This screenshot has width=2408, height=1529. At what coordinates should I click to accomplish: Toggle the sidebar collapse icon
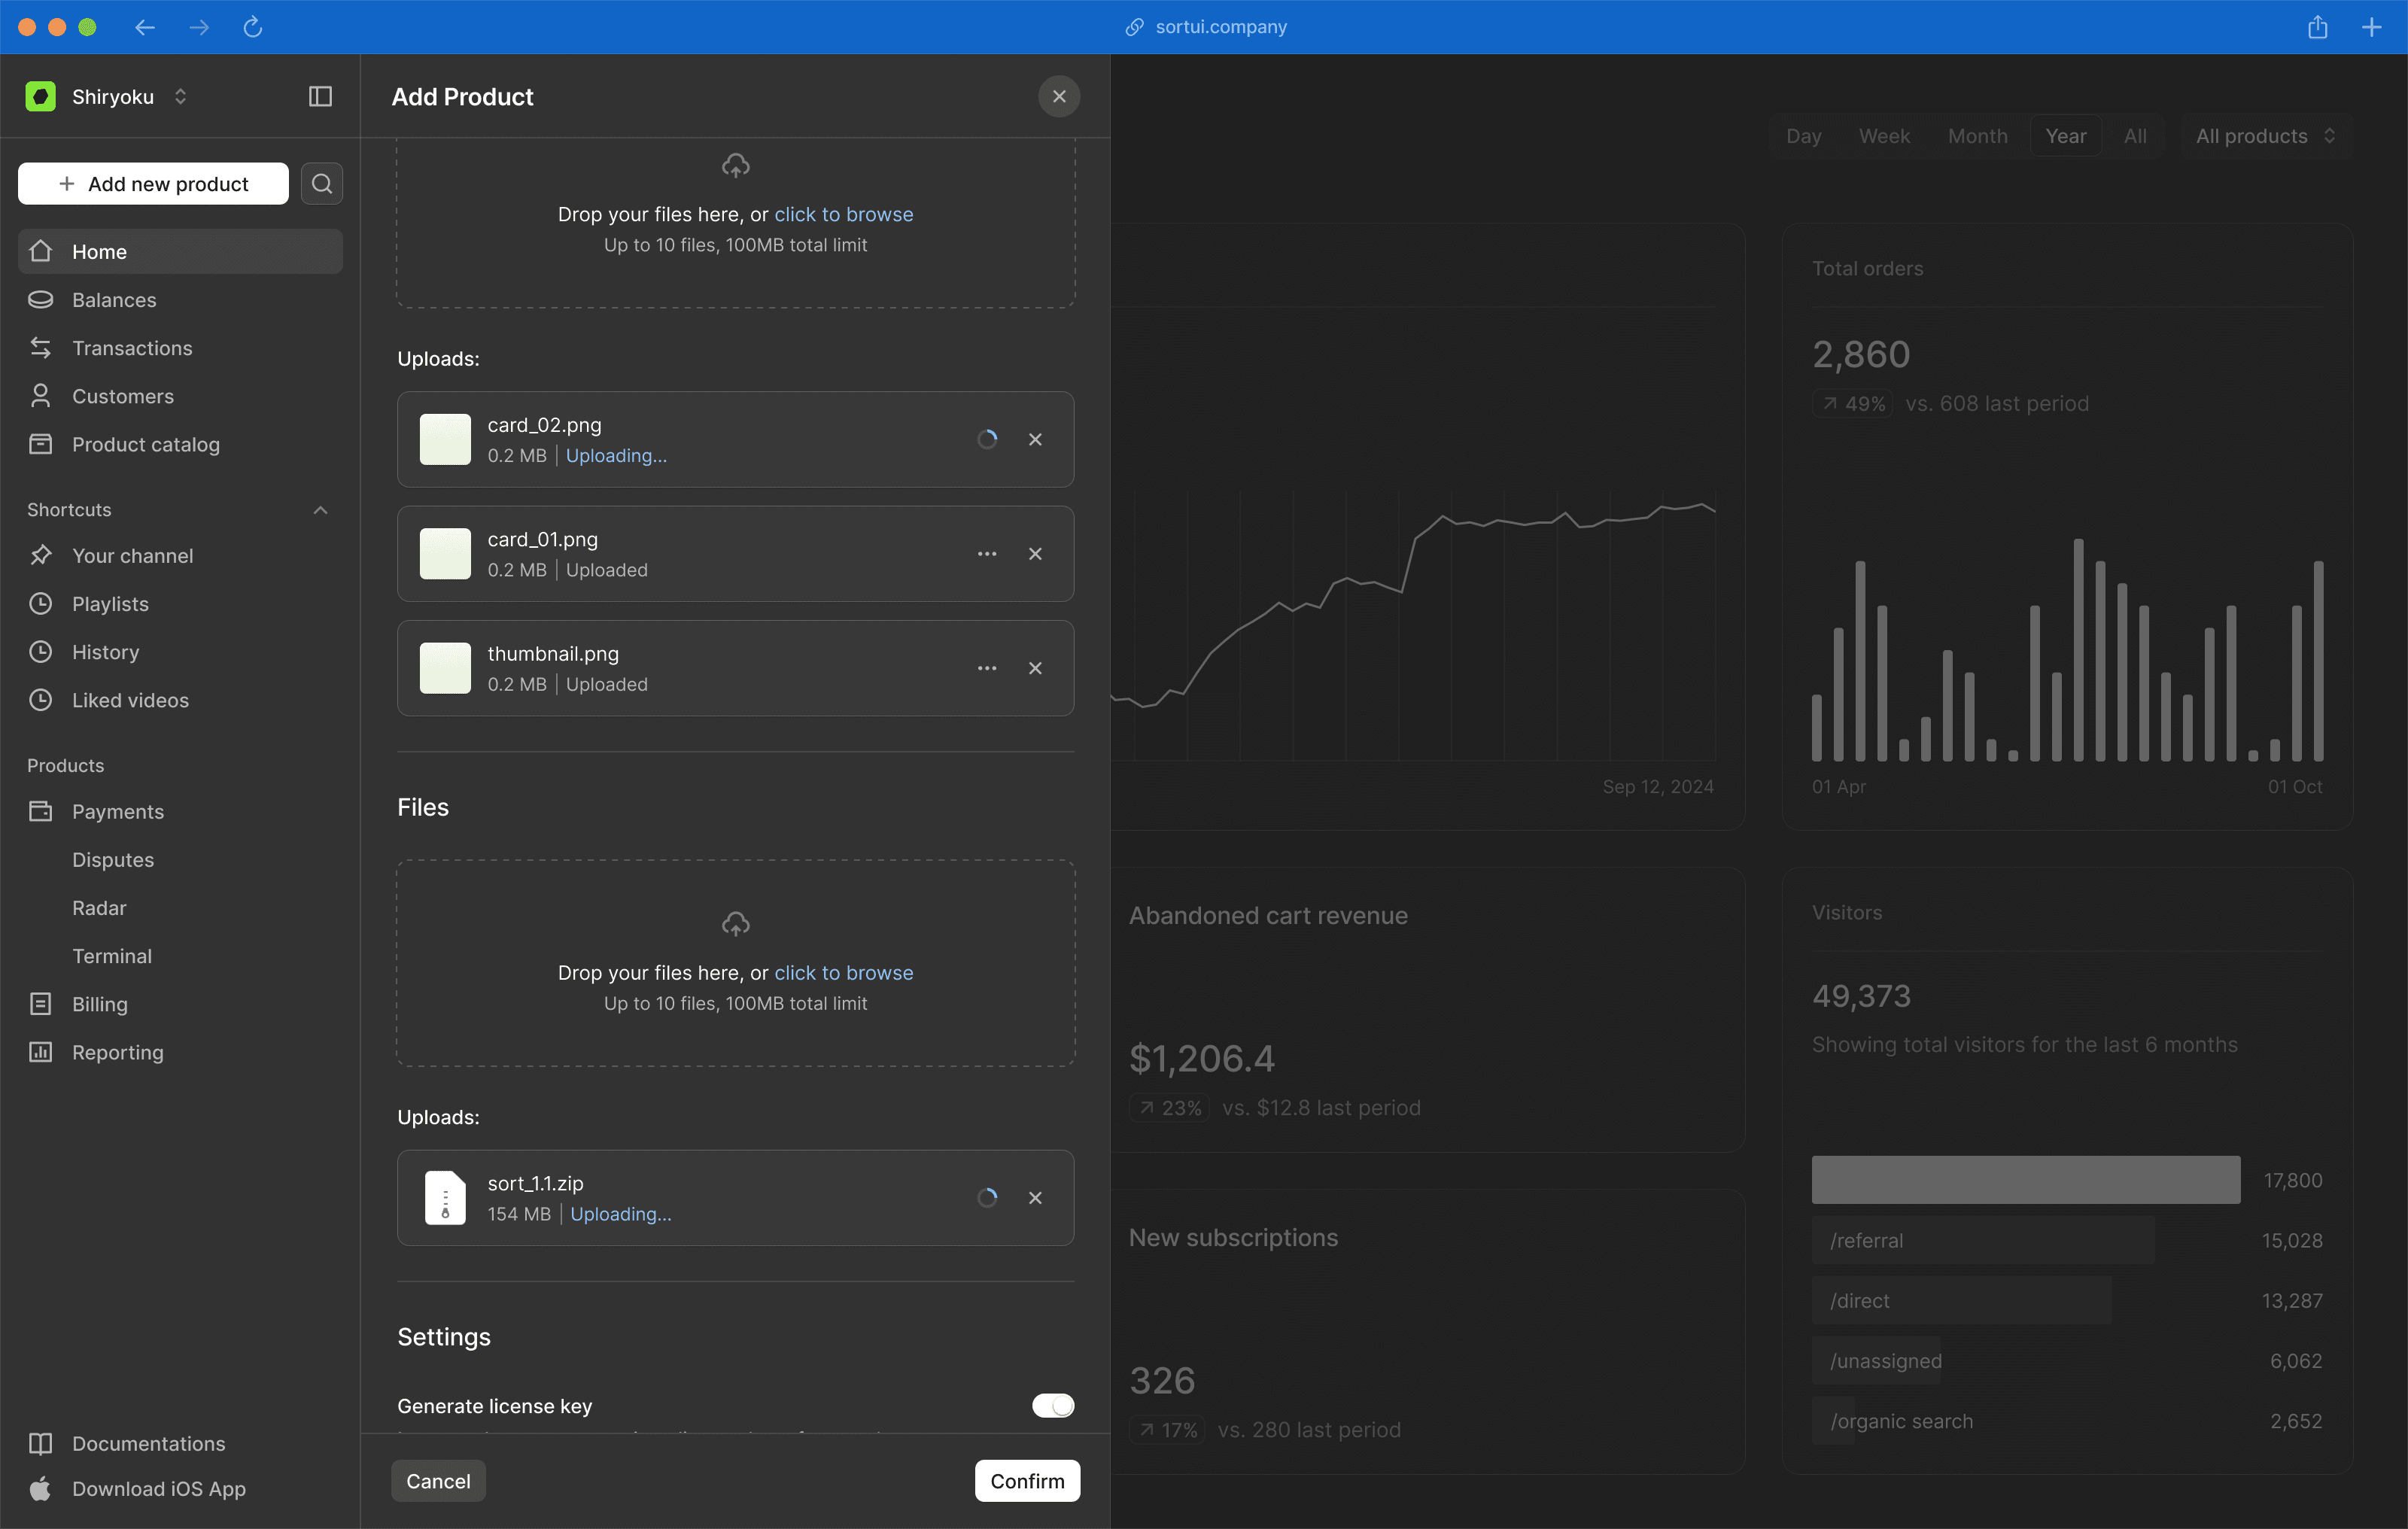(x=320, y=96)
